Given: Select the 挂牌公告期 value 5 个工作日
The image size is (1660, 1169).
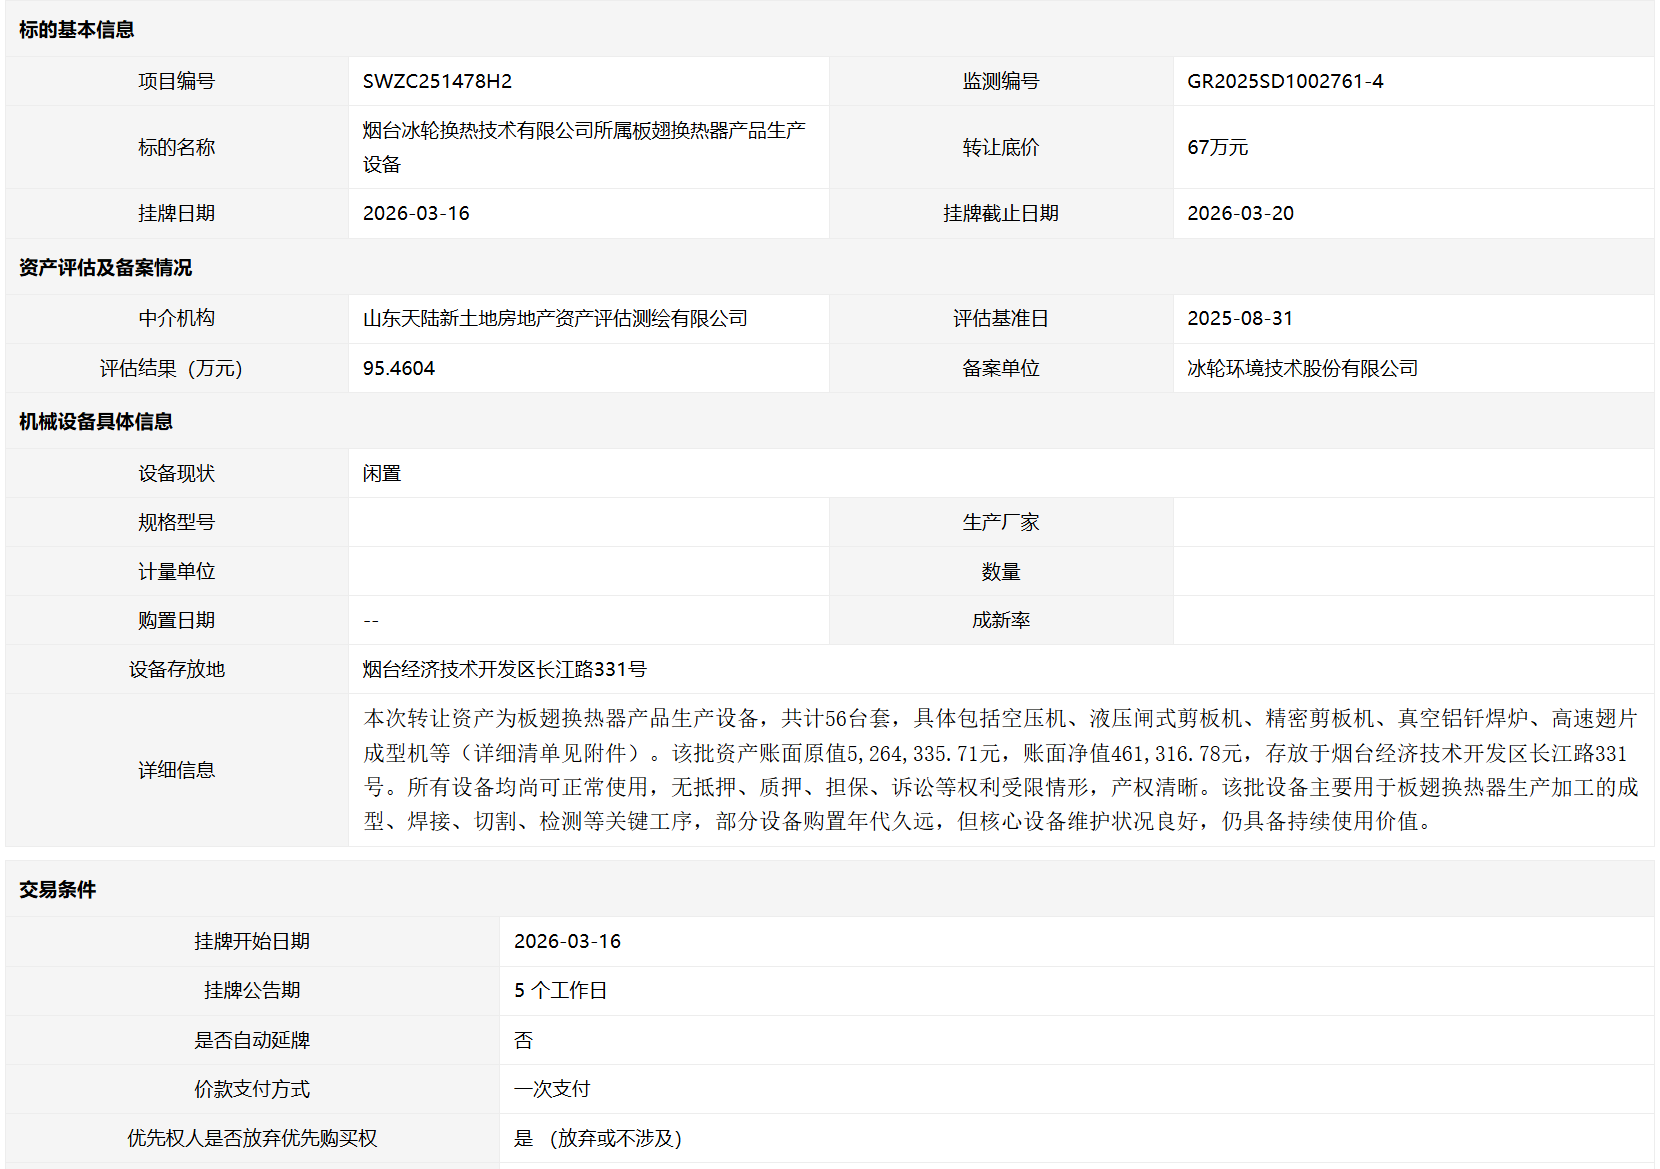Looking at the screenshot, I should tap(561, 990).
